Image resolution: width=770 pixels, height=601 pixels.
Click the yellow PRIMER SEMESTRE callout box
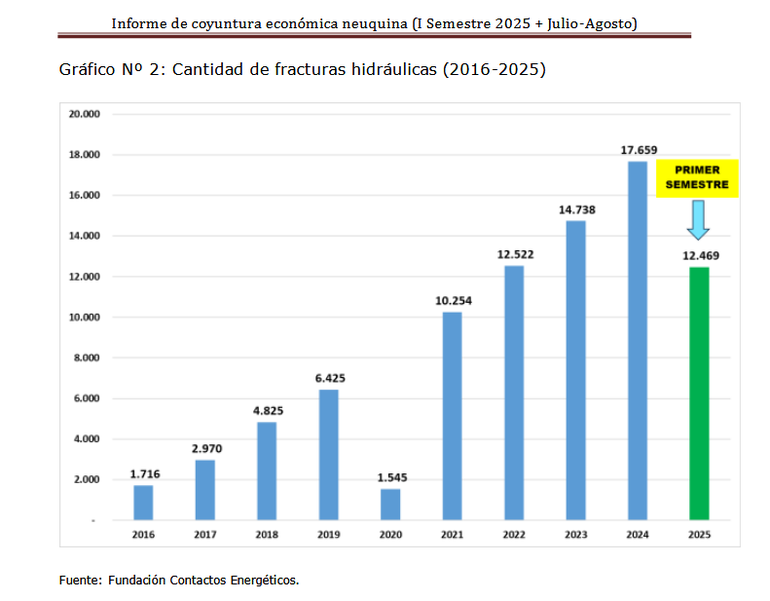tap(697, 177)
